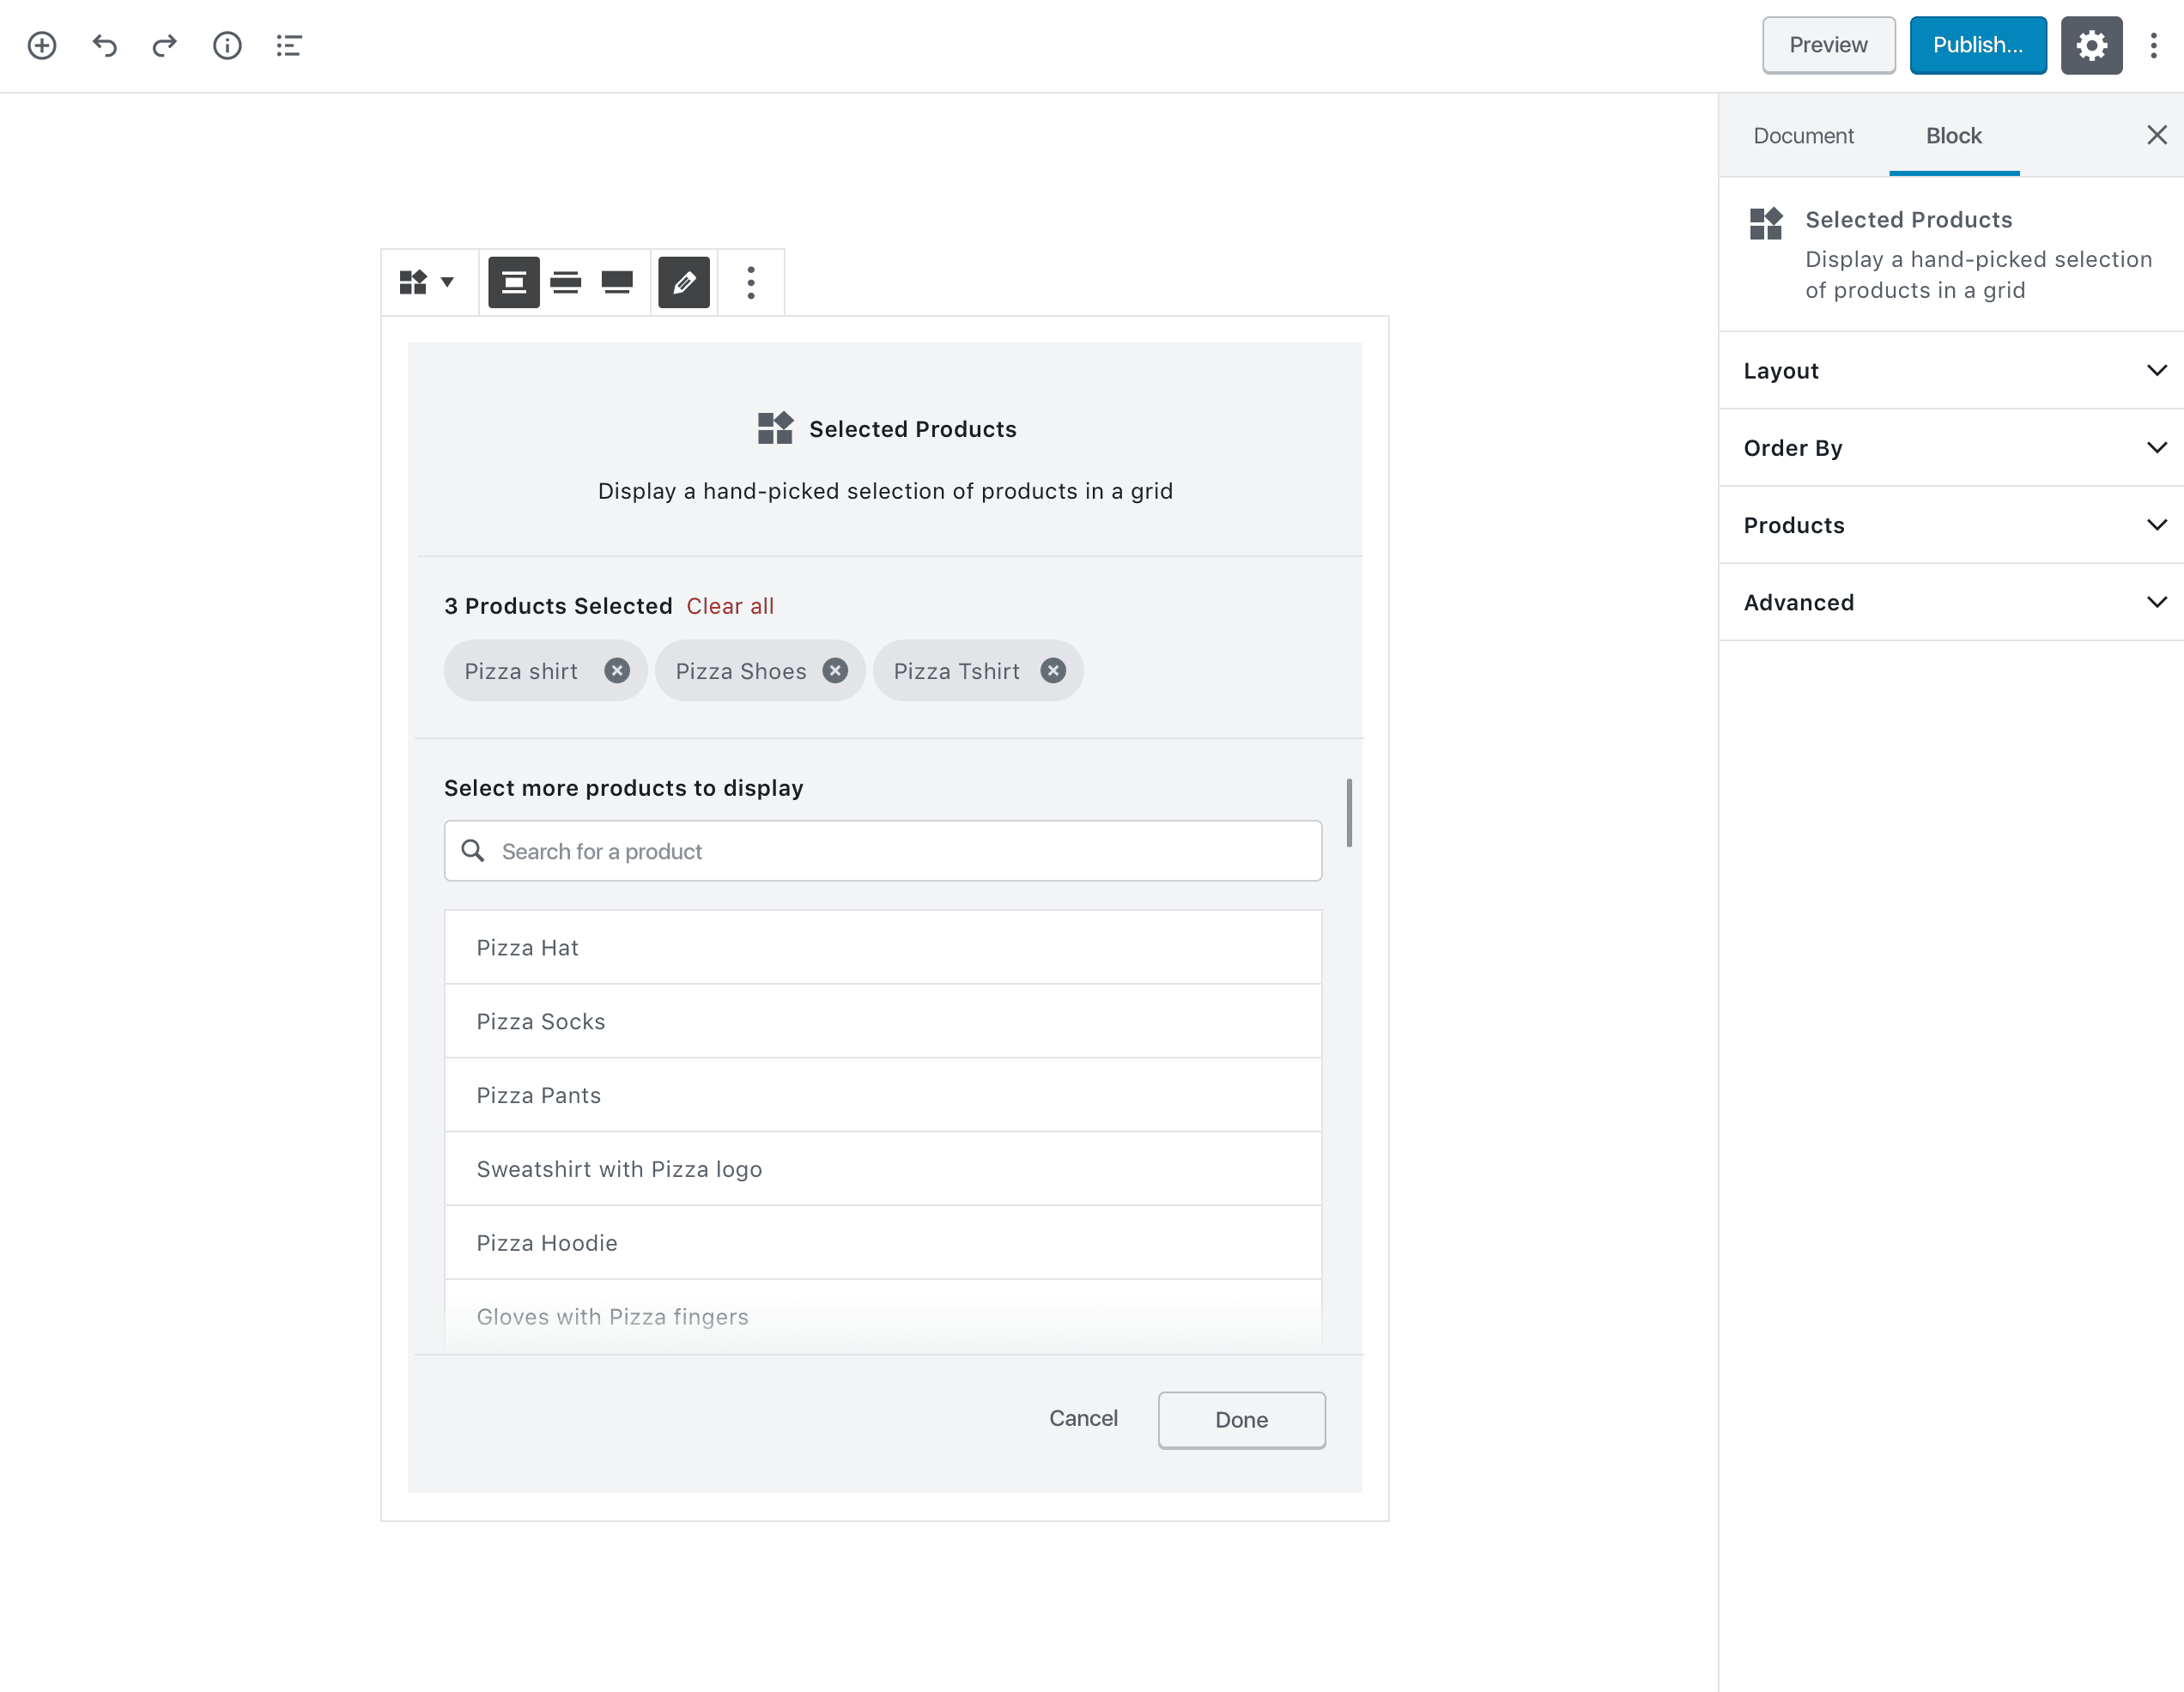Click the Redo arrow icon

click(x=165, y=45)
